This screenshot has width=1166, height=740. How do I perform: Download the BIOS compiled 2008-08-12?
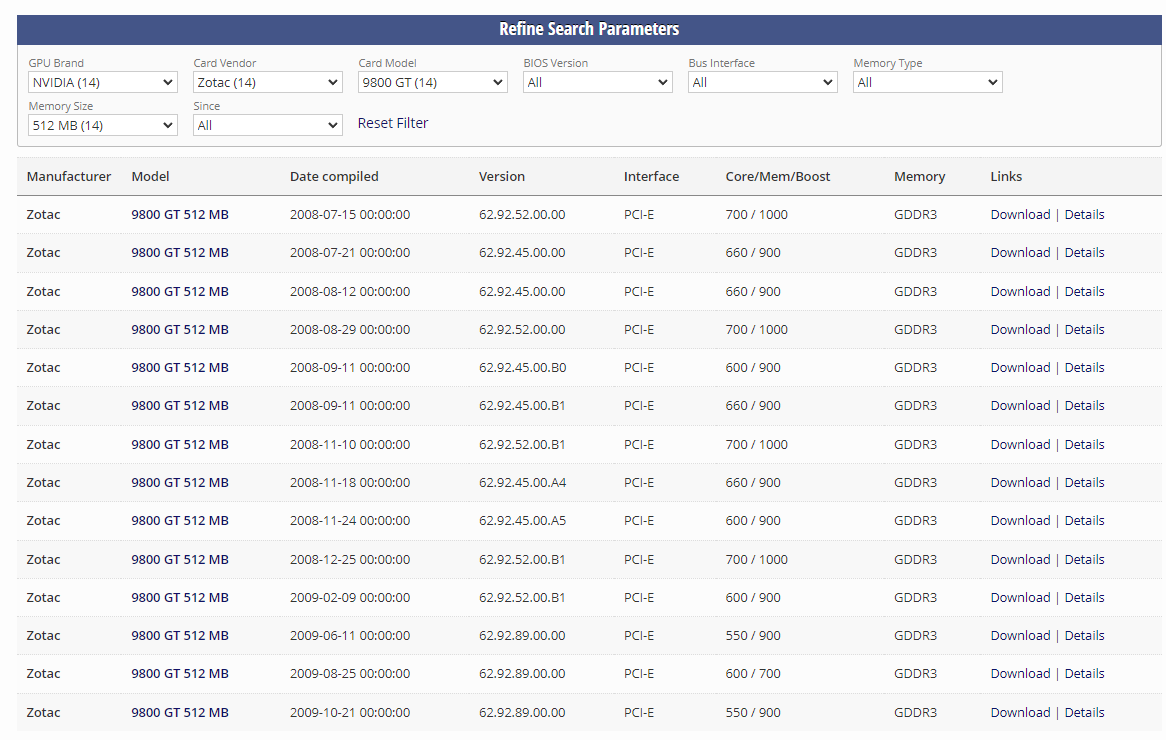click(1020, 292)
